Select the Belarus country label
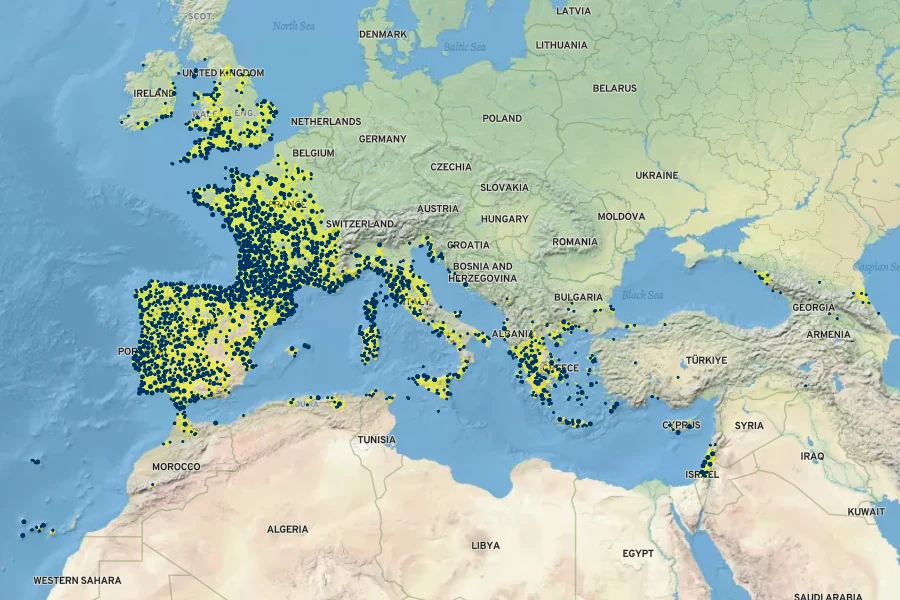The width and height of the screenshot is (900, 600). click(614, 88)
